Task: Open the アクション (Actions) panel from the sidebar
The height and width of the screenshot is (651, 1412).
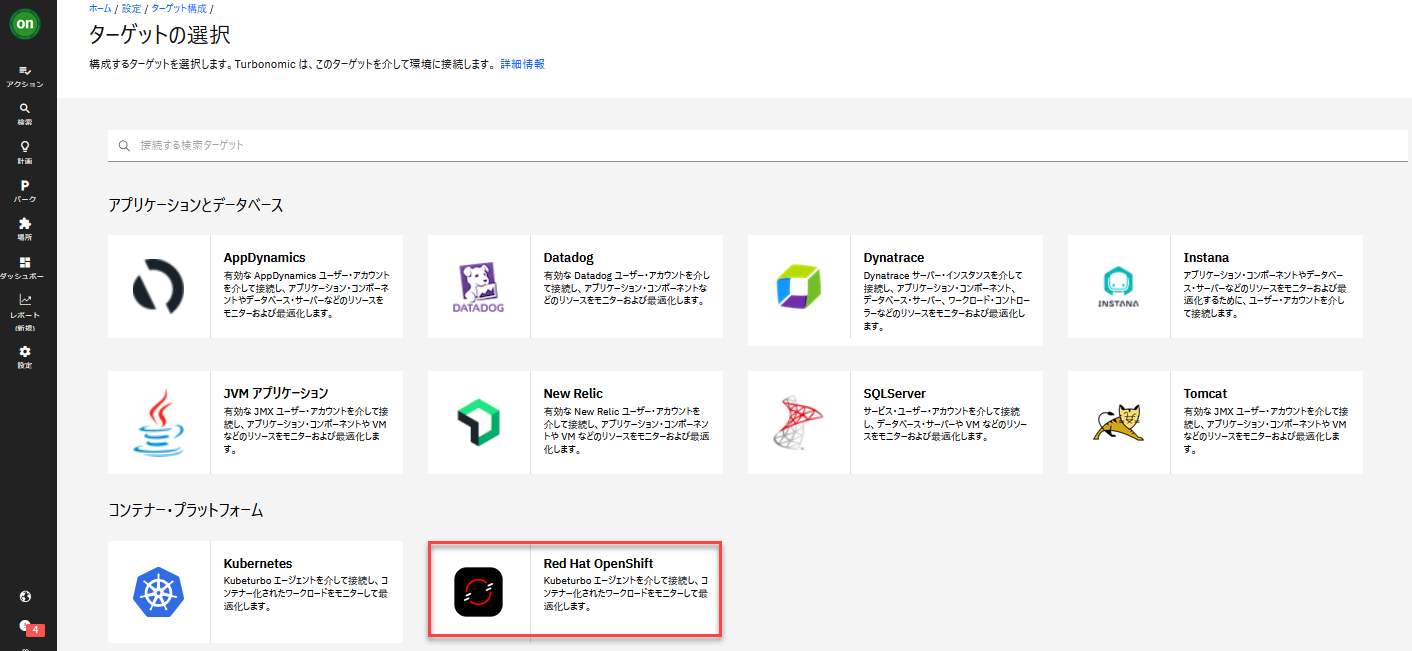Action: click(27, 76)
